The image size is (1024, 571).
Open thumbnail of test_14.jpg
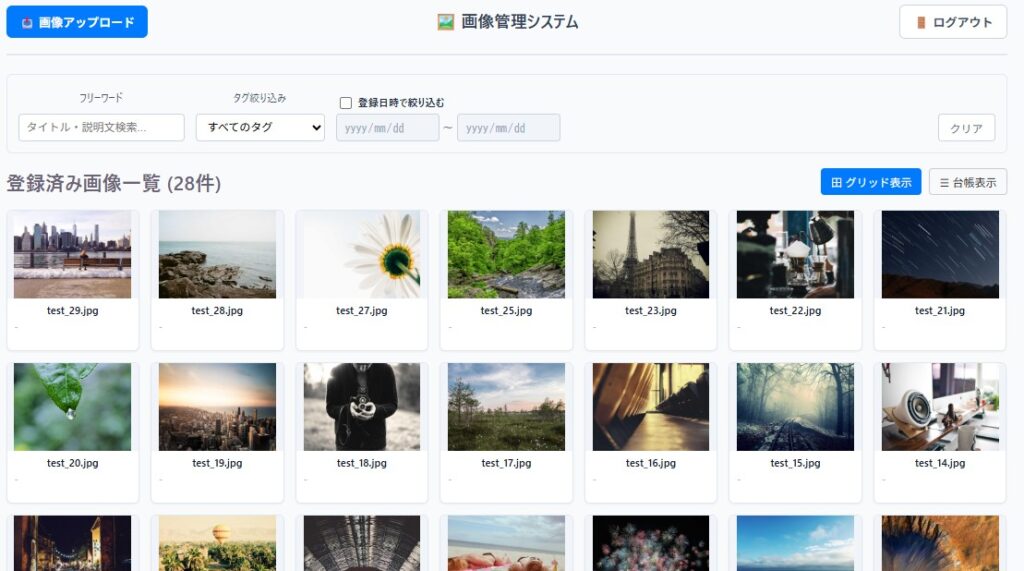940,407
